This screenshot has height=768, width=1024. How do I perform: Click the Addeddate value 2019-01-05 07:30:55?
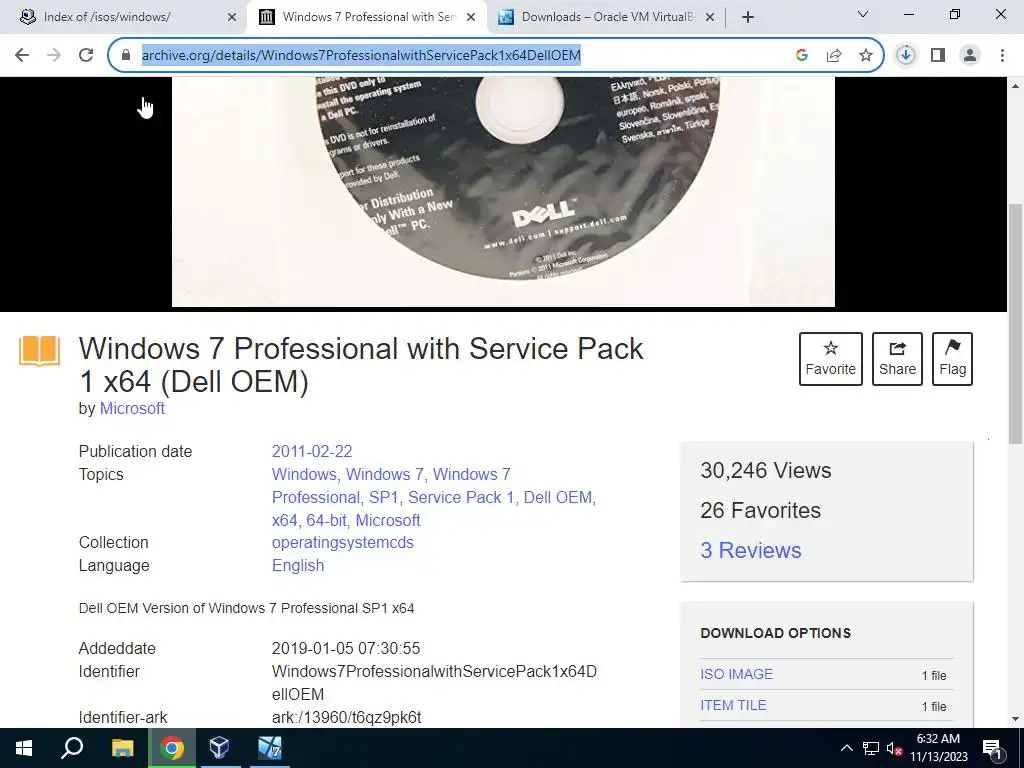(x=345, y=648)
